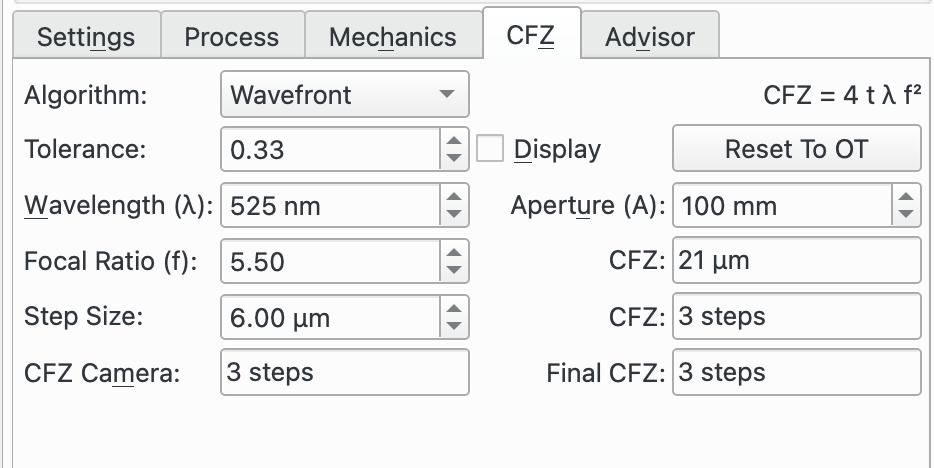Decrease Step Size with the down arrow
This screenshot has width=934, height=468.
pos(454,326)
